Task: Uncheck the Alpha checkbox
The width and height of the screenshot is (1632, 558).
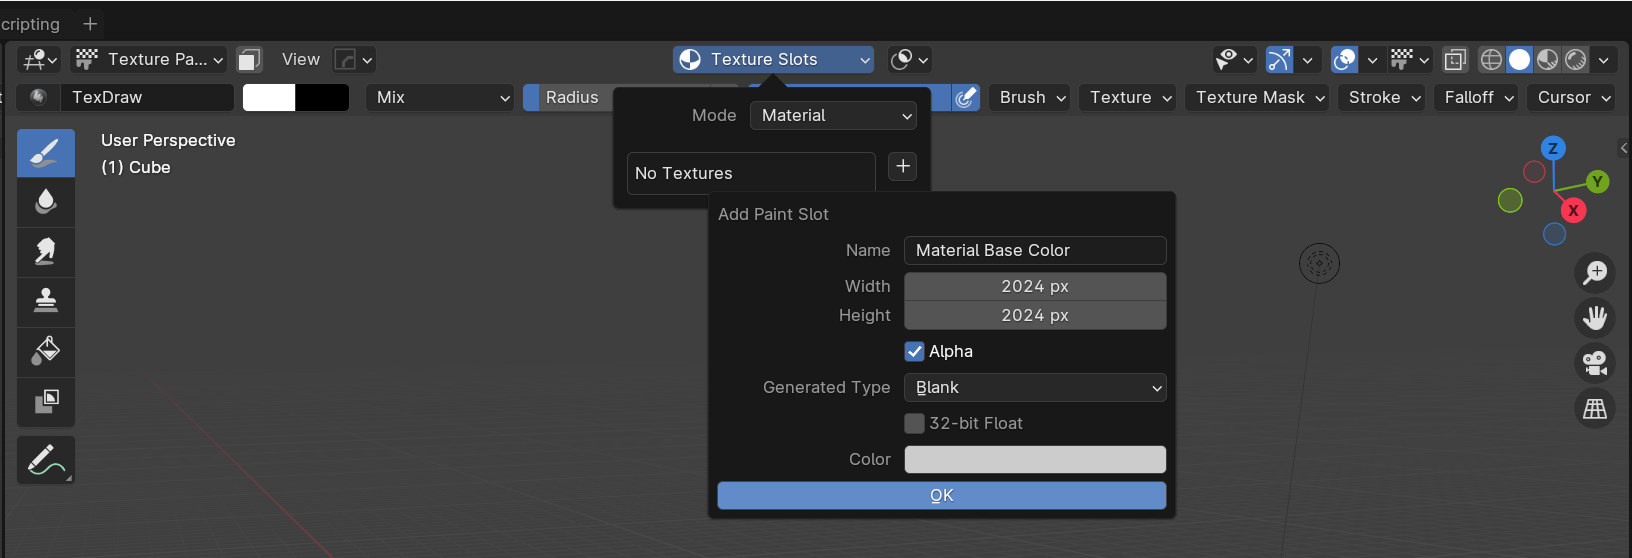Action: [914, 351]
